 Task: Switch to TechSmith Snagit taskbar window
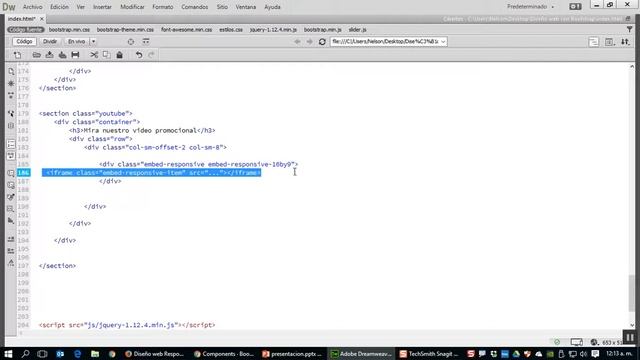[429, 353]
